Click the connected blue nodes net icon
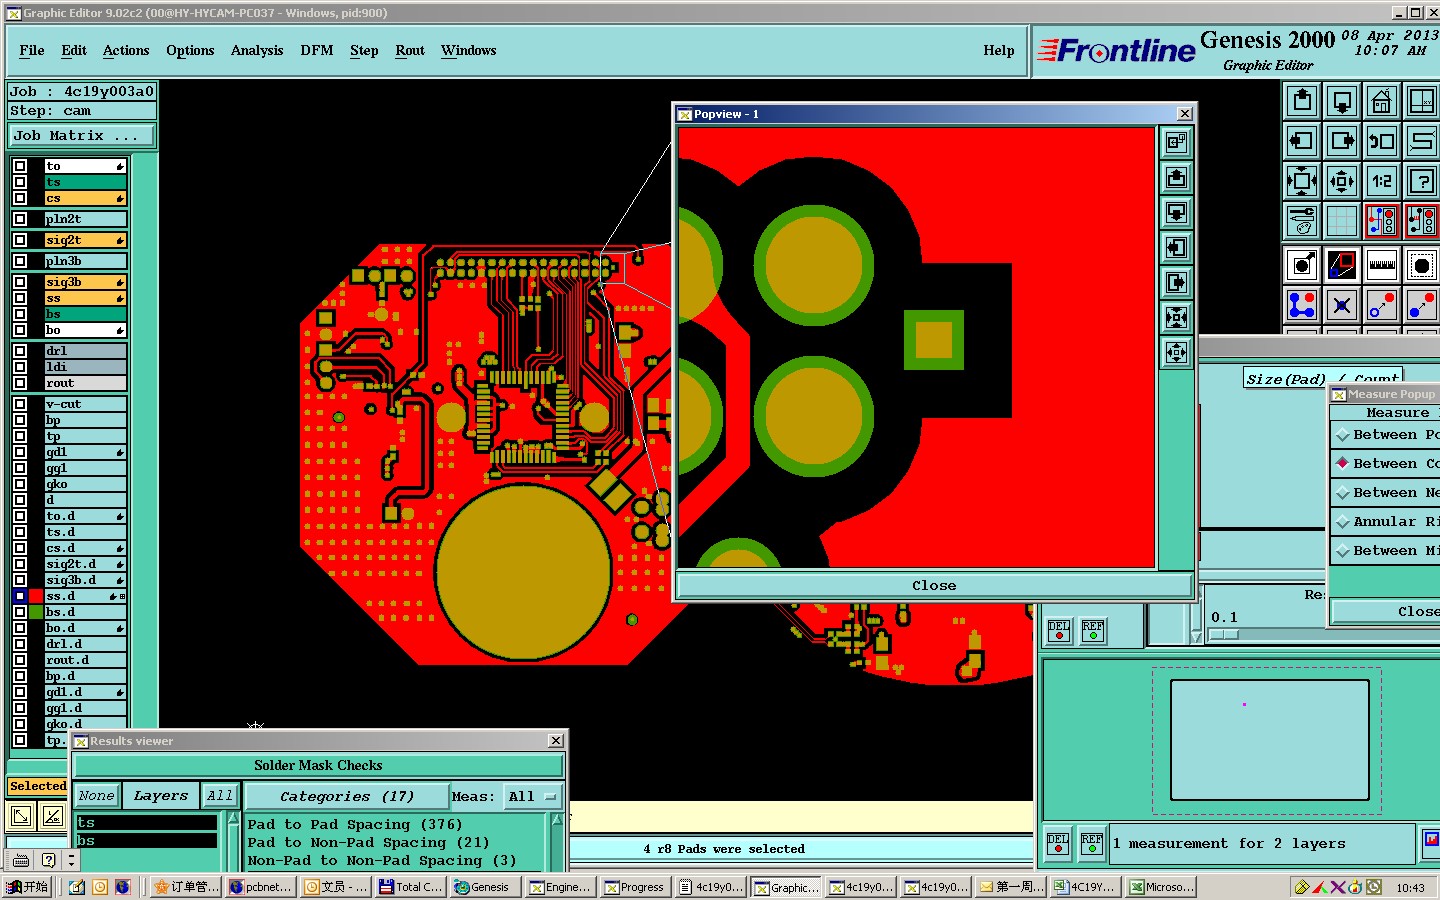The image size is (1440, 900). [1302, 305]
